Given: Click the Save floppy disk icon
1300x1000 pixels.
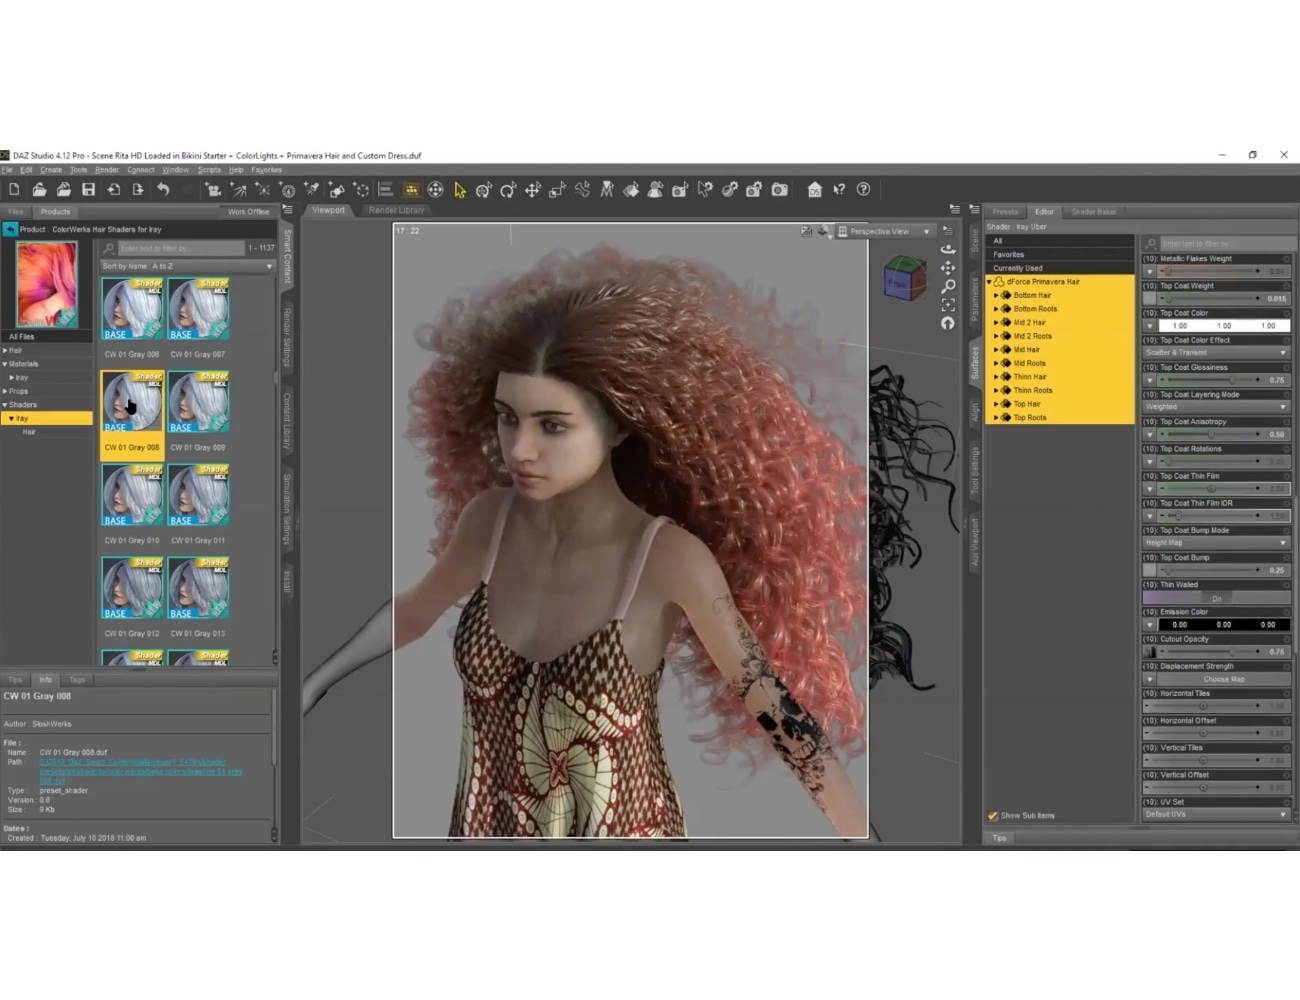Looking at the screenshot, I should [x=88, y=189].
